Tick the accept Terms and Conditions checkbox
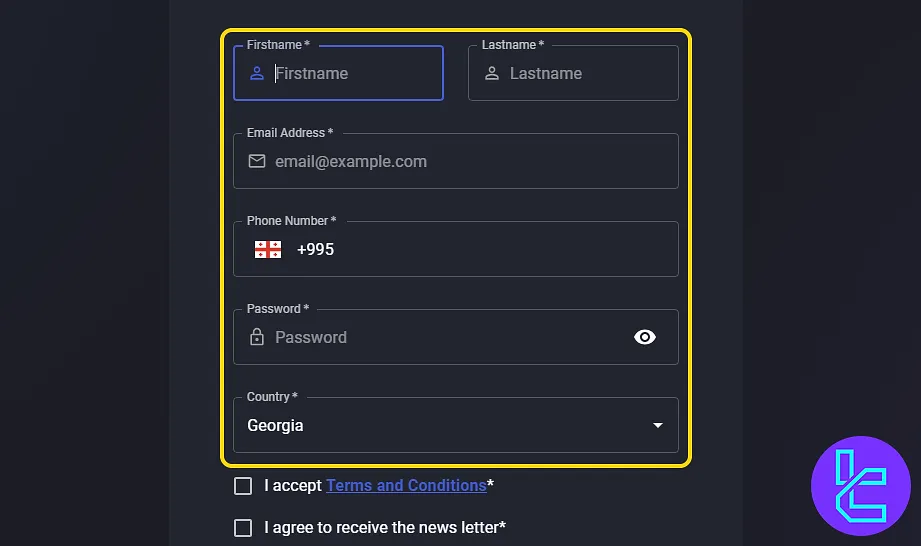Screen dimensions: 921x546 point(243,486)
